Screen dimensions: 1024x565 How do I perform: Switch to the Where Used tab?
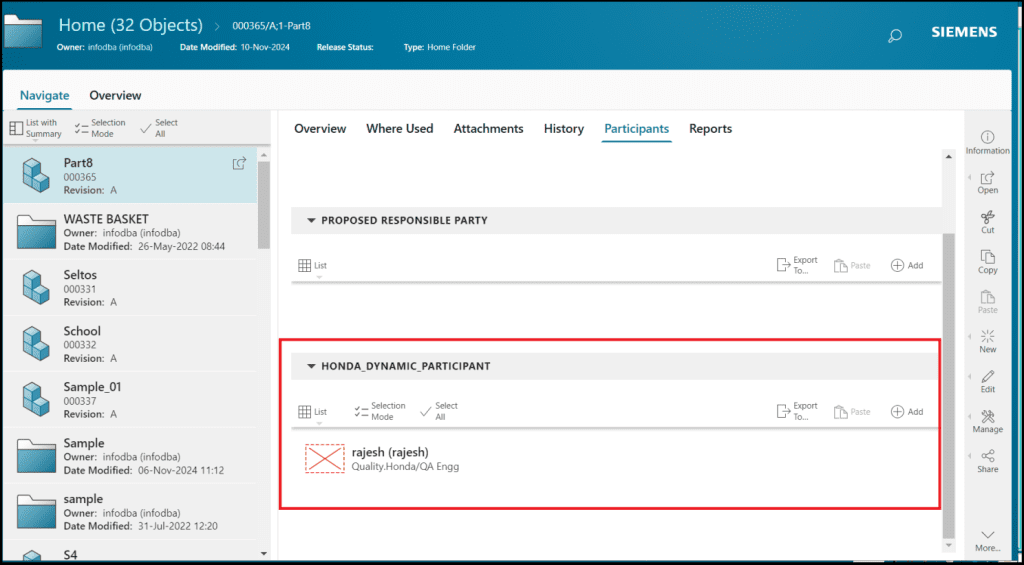point(399,128)
